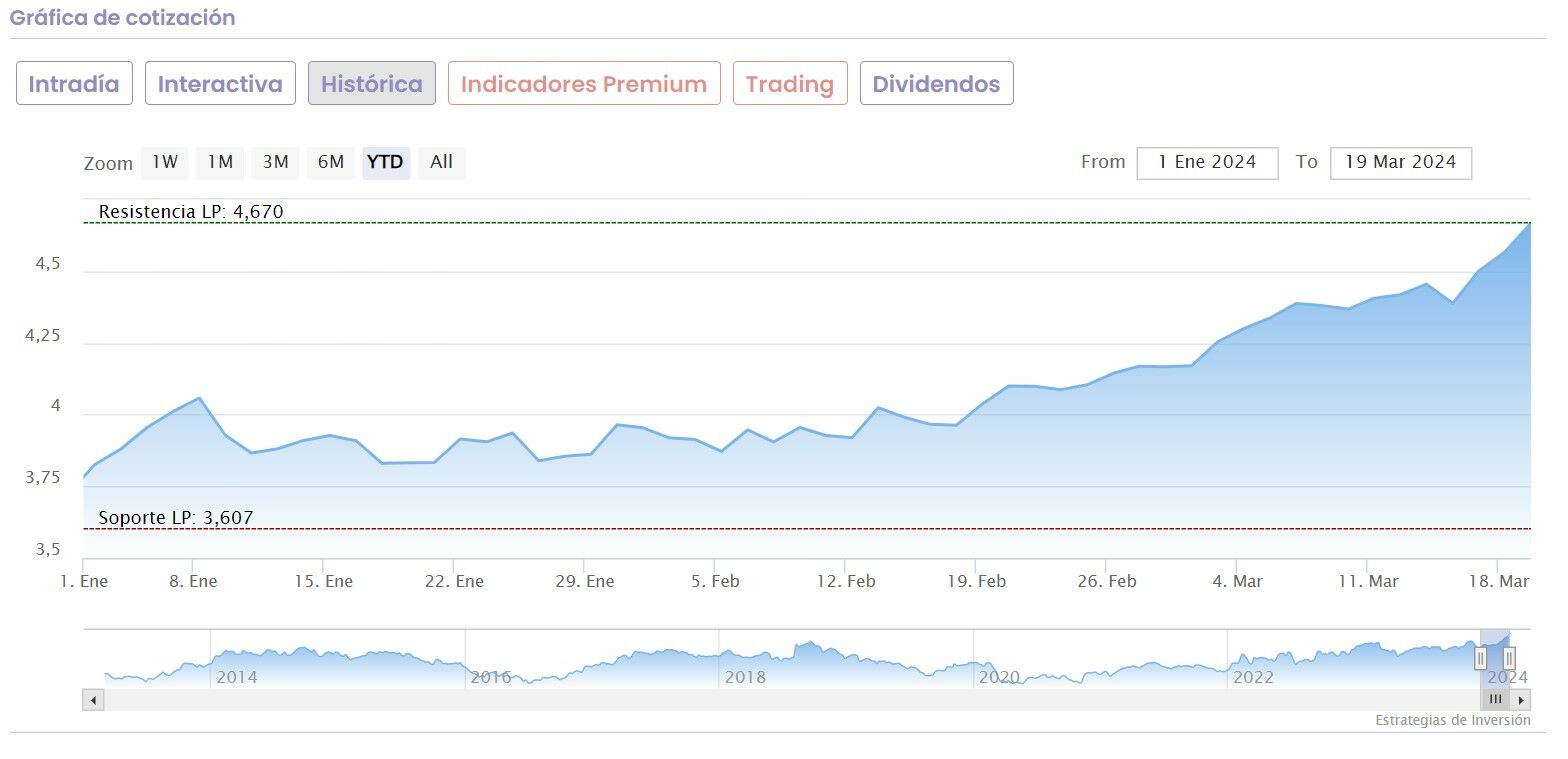This screenshot has width=1568, height=759.
Task: Click the left scroll arrow of the navigator
Action: pos(94,700)
